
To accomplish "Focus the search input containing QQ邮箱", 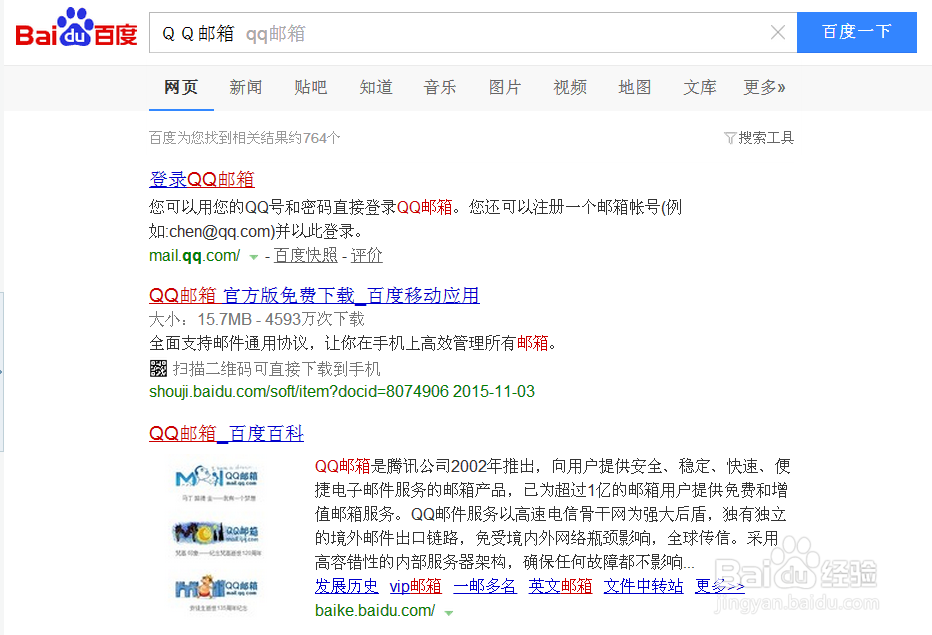I will pyautogui.click(x=473, y=33).
